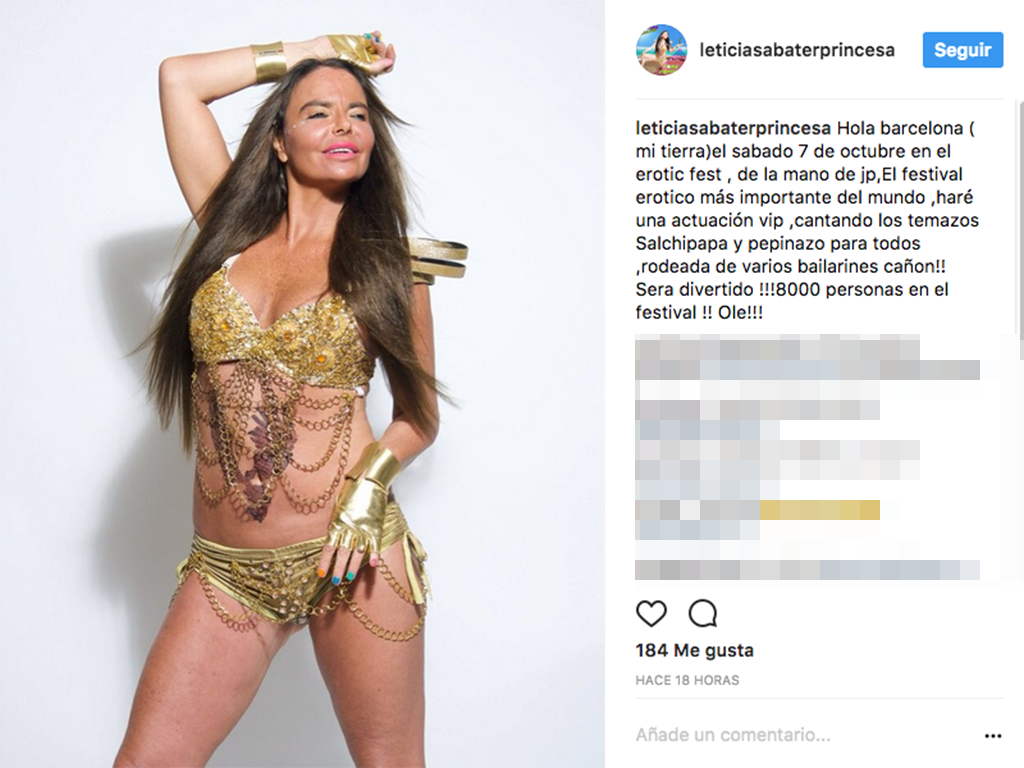Open the HACE 18 HORAS timestamp link
1024x768 pixels.
click(x=687, y=680)
